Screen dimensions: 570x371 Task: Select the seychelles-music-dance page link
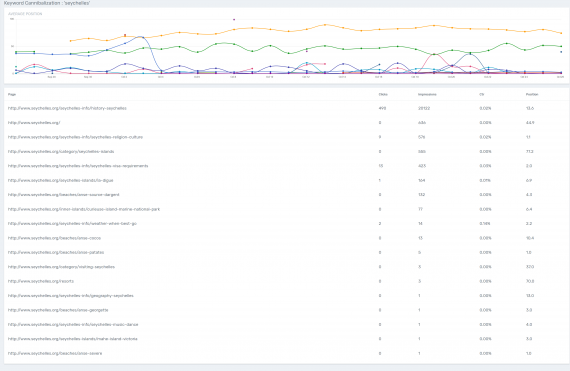(x=73, y=324)
